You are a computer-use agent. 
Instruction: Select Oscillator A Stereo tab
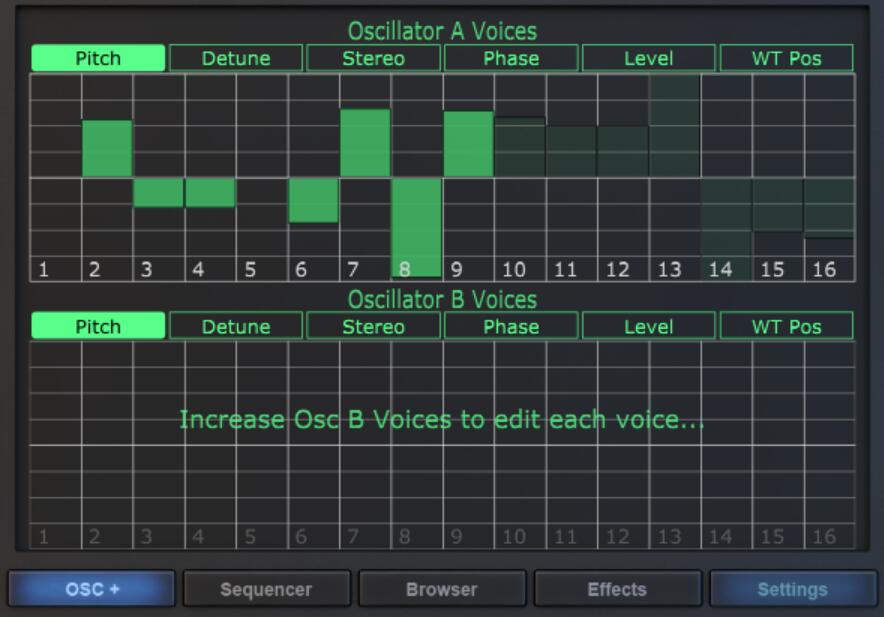pos(374,58)
